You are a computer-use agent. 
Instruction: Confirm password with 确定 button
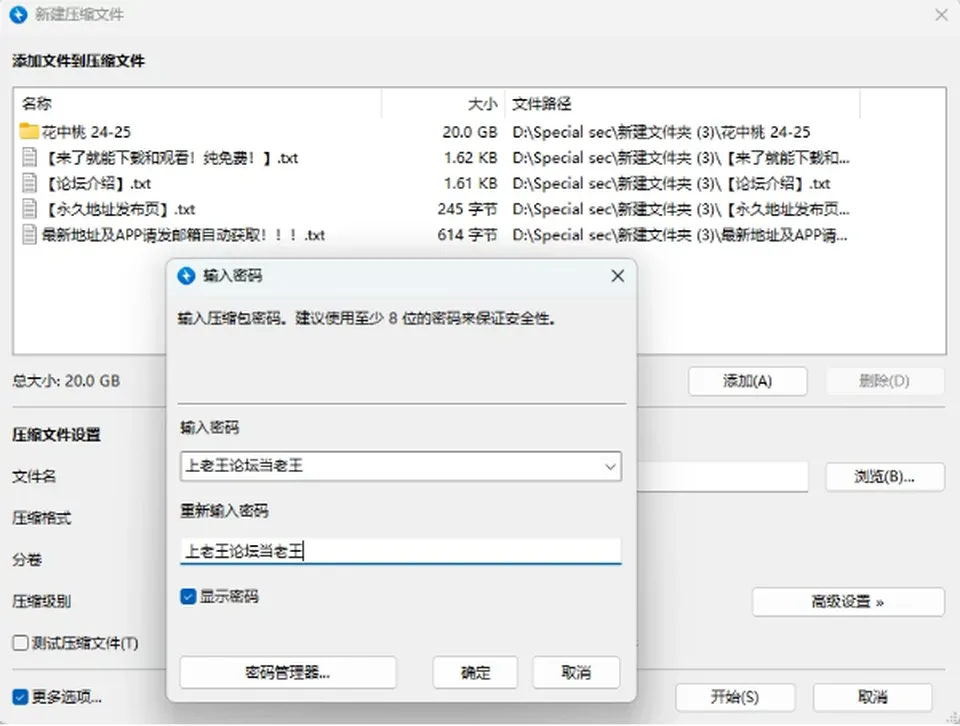point(475,673)
